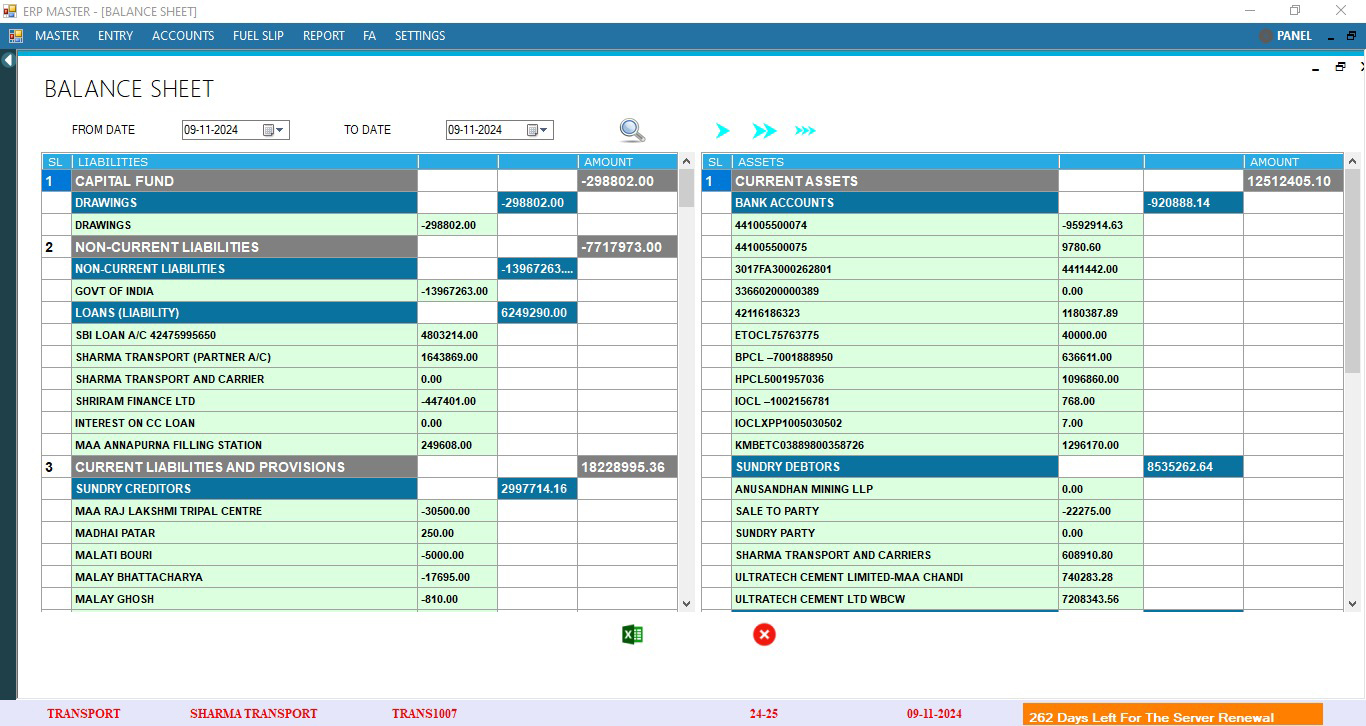Click the PANEL button icon
Viewport: 1366px width, 726px height.
[x=1266, y=35]
